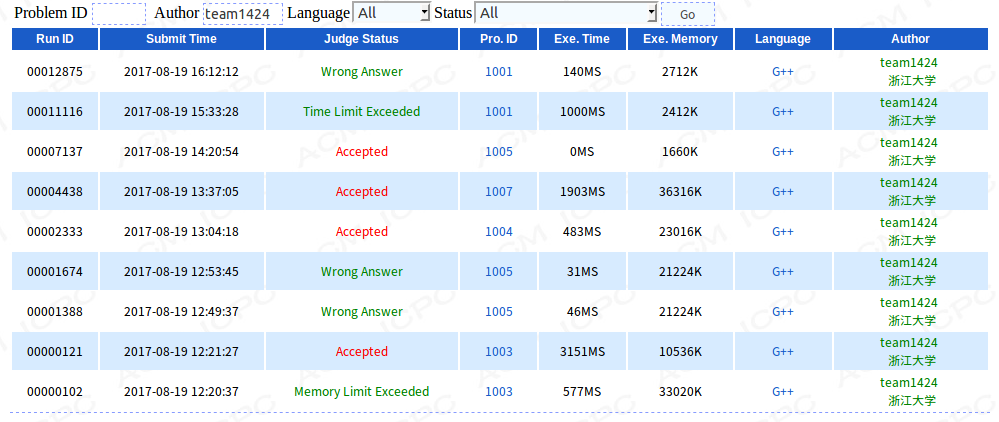
Task: Click G++ language link for run 00000102
Action: (x=782, y=392)
